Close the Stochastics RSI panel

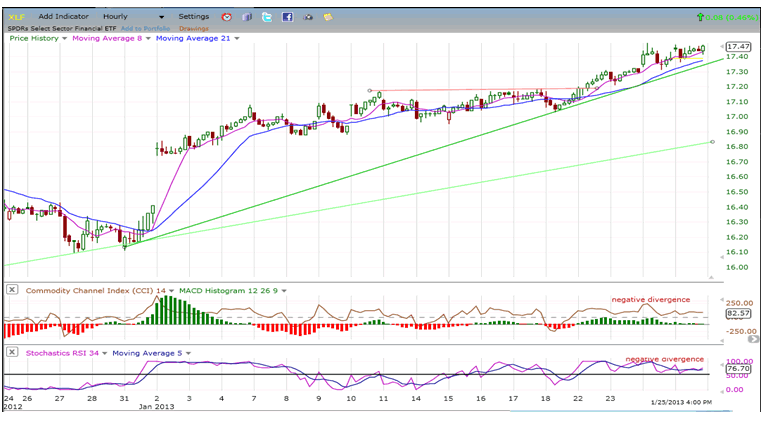coord(12,352)
